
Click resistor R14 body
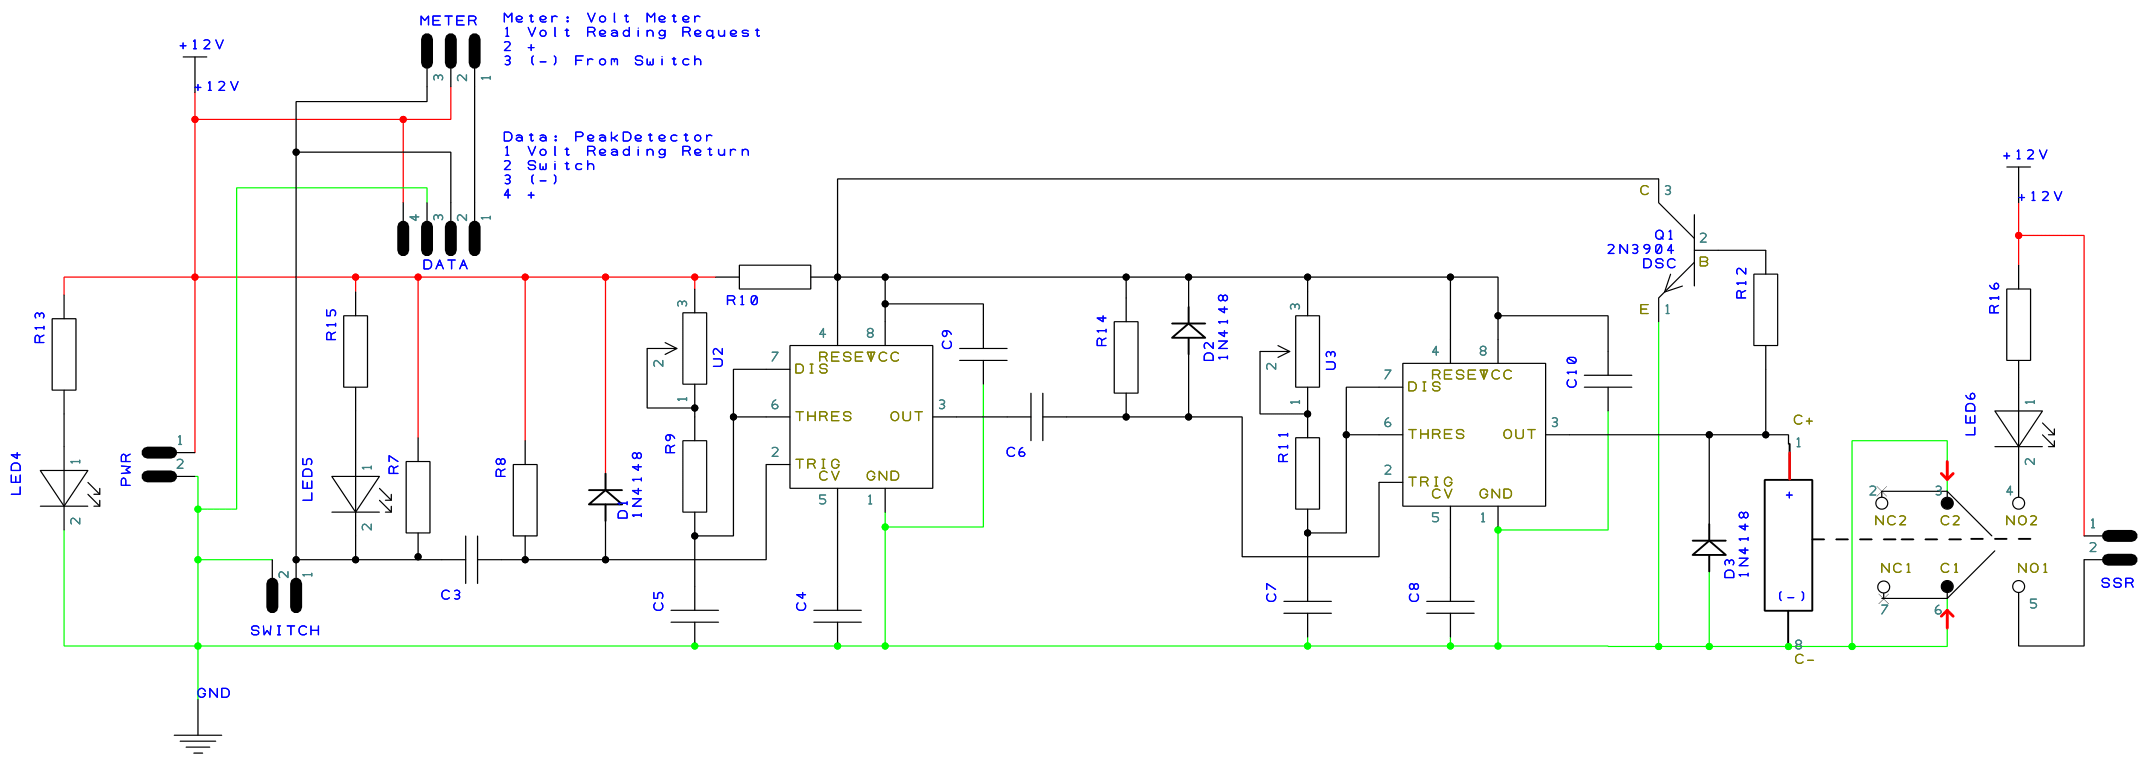click(1126, 357)
